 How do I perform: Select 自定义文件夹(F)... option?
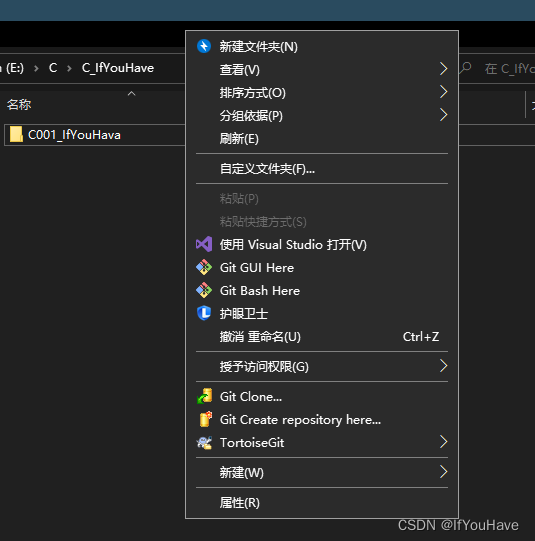tap(322, 169)
